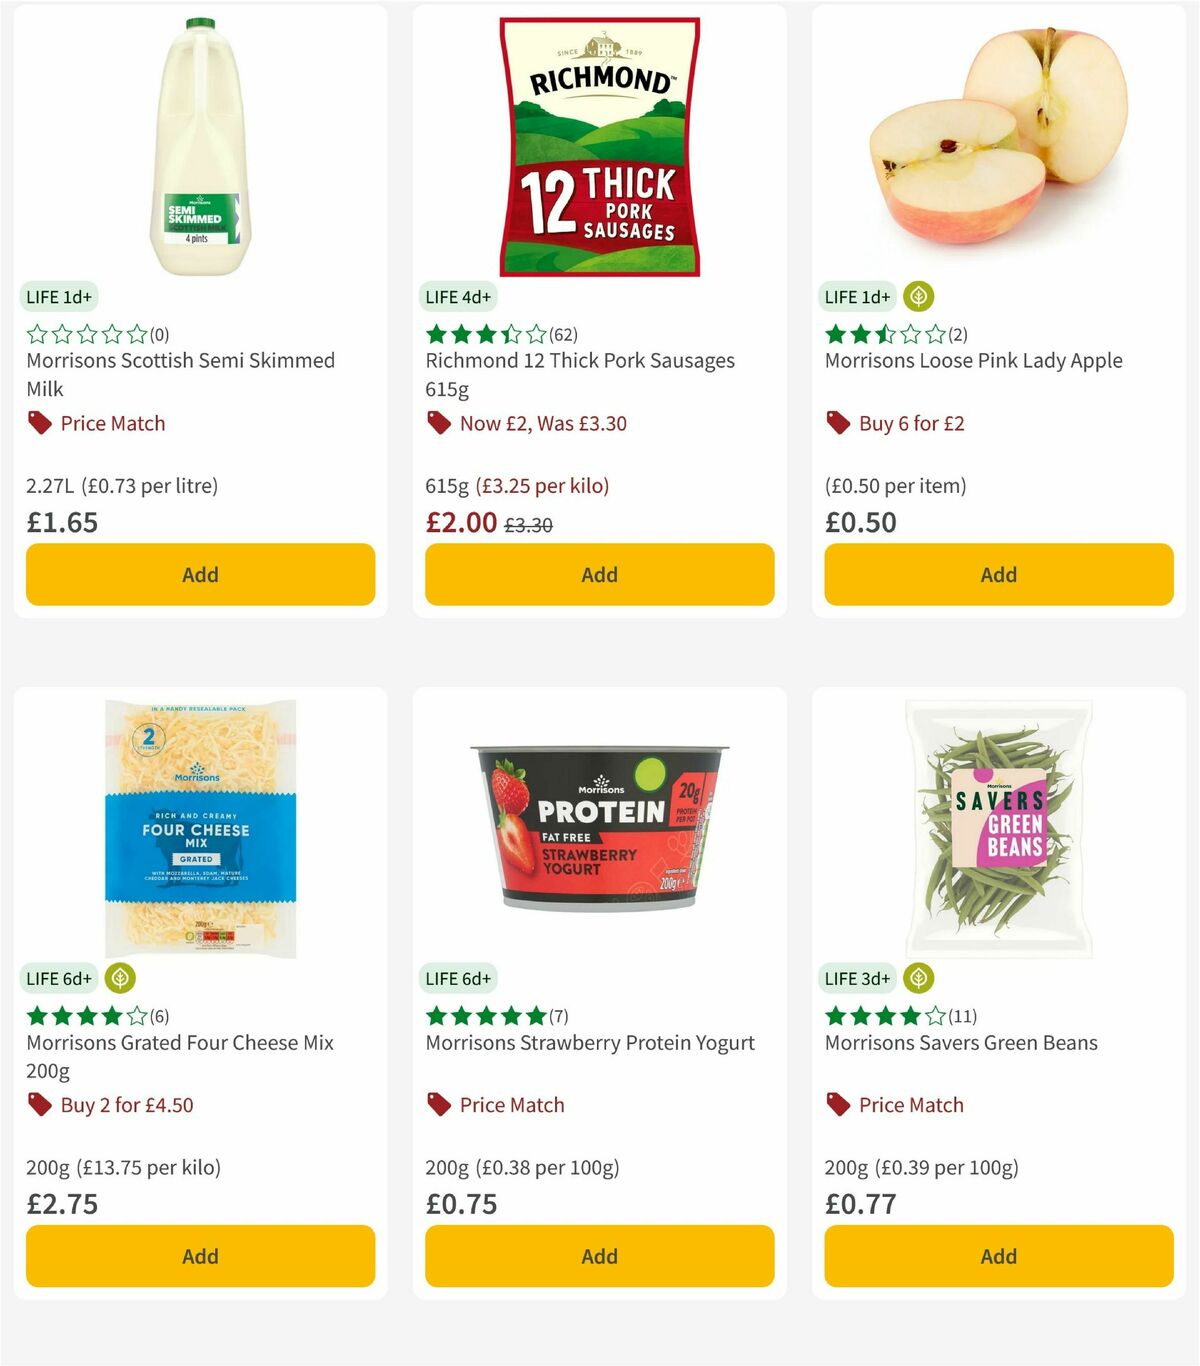This screenshot has height=1366, width=1200.
Task: Open "Morrisons Strawberry Protein Yogurt" product page
Action: click(x=590, y=1042)
